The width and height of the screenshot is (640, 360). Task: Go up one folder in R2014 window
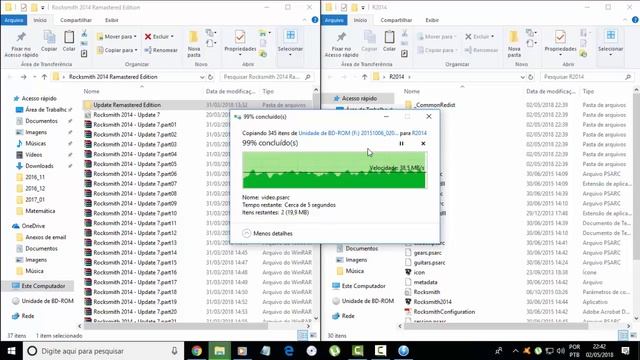[x=364, y=77]
